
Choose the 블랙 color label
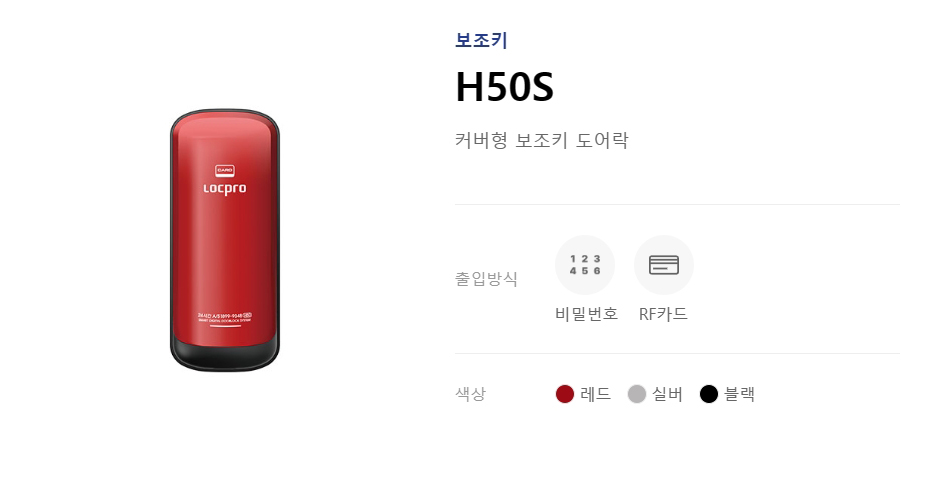(x=740, y=394)
